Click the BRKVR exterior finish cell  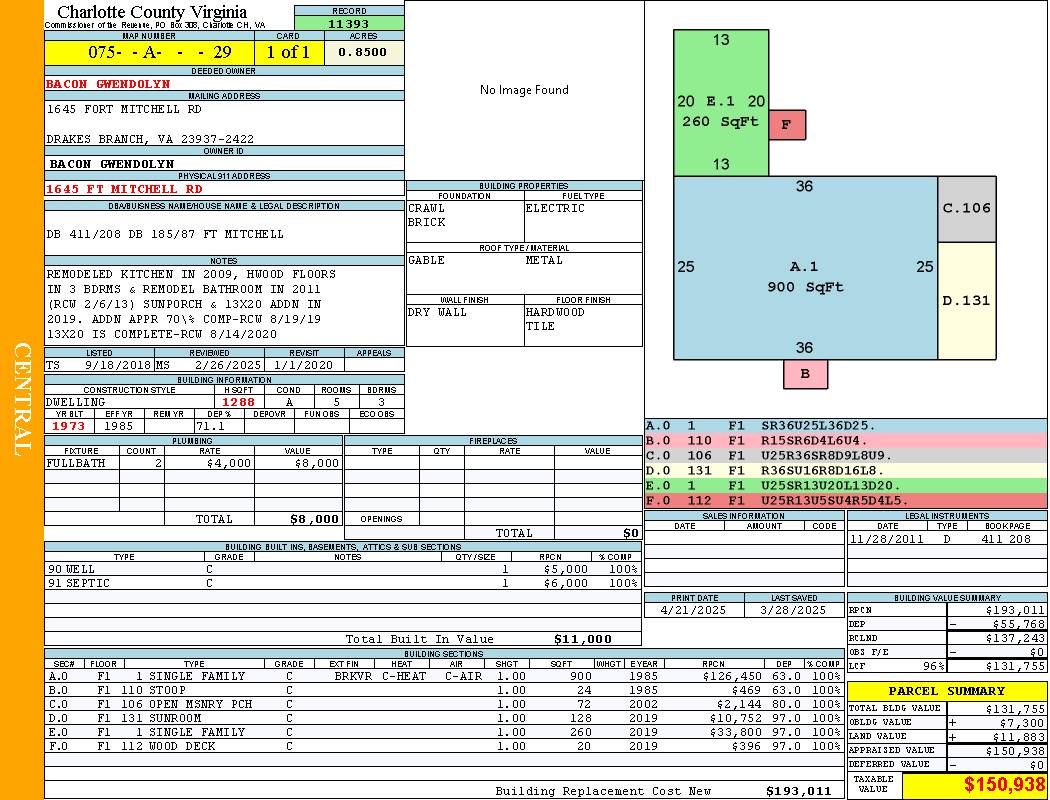point(353,676)
